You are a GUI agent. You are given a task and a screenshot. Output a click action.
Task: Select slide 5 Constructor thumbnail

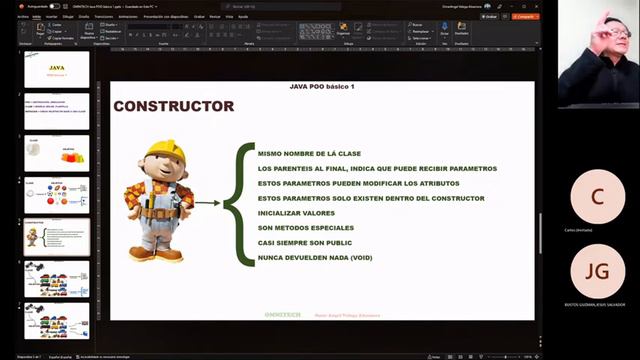pos(57,237)
